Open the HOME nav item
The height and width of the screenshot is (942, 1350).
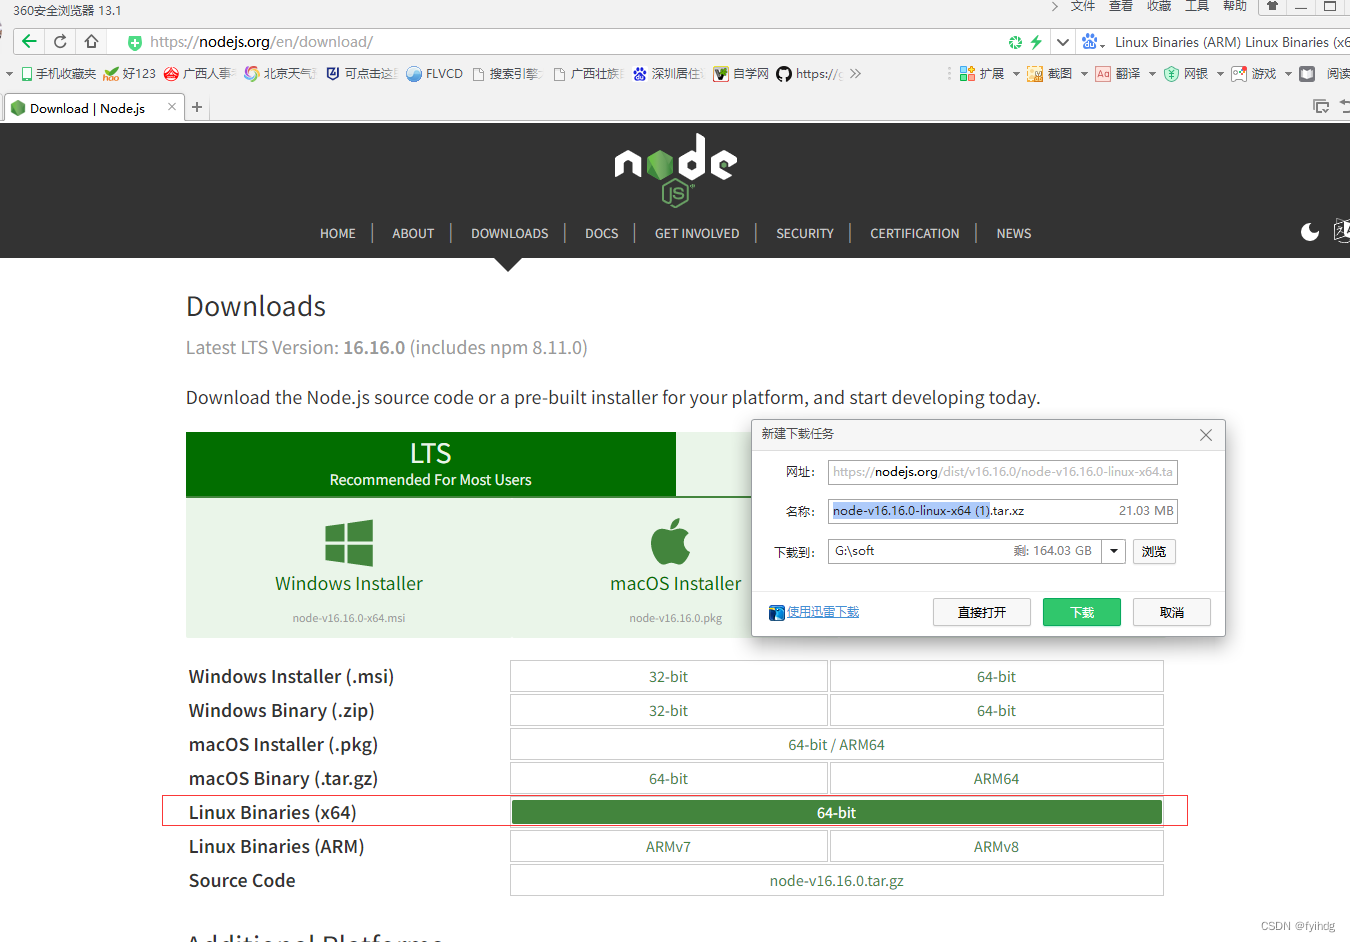[x=338, y=233]
